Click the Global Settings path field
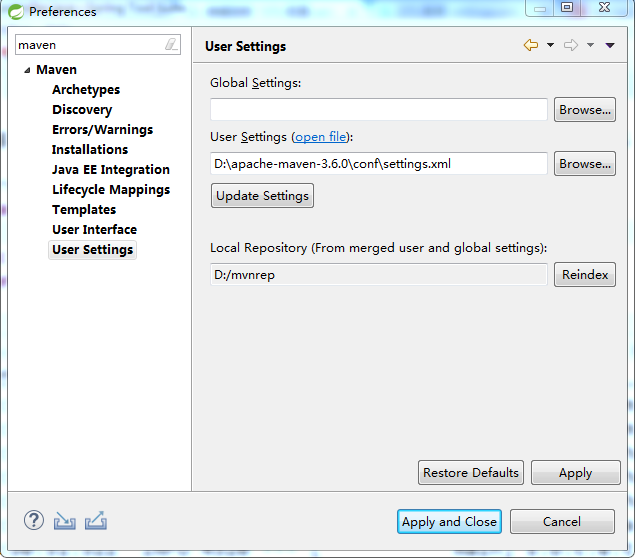Viewport: 635px width, 558px height. click(x=379, y=109)
